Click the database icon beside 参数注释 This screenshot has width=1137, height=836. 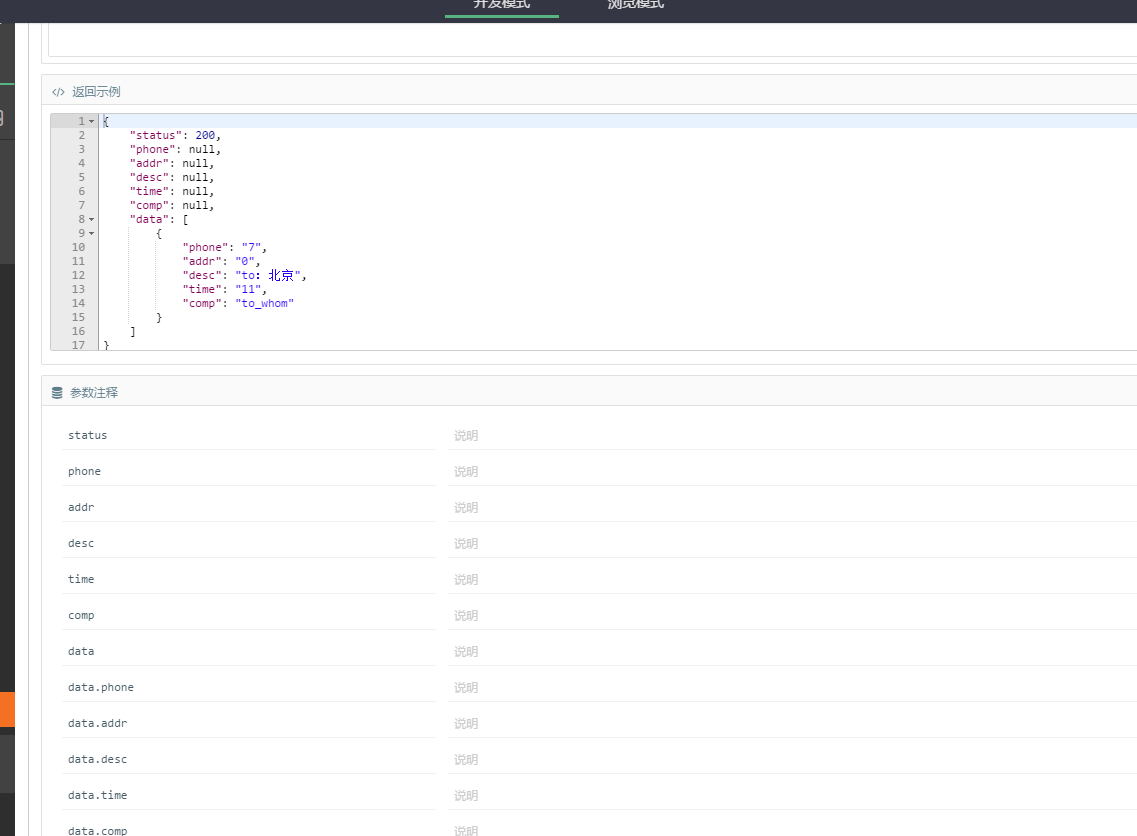pos(57,393)
